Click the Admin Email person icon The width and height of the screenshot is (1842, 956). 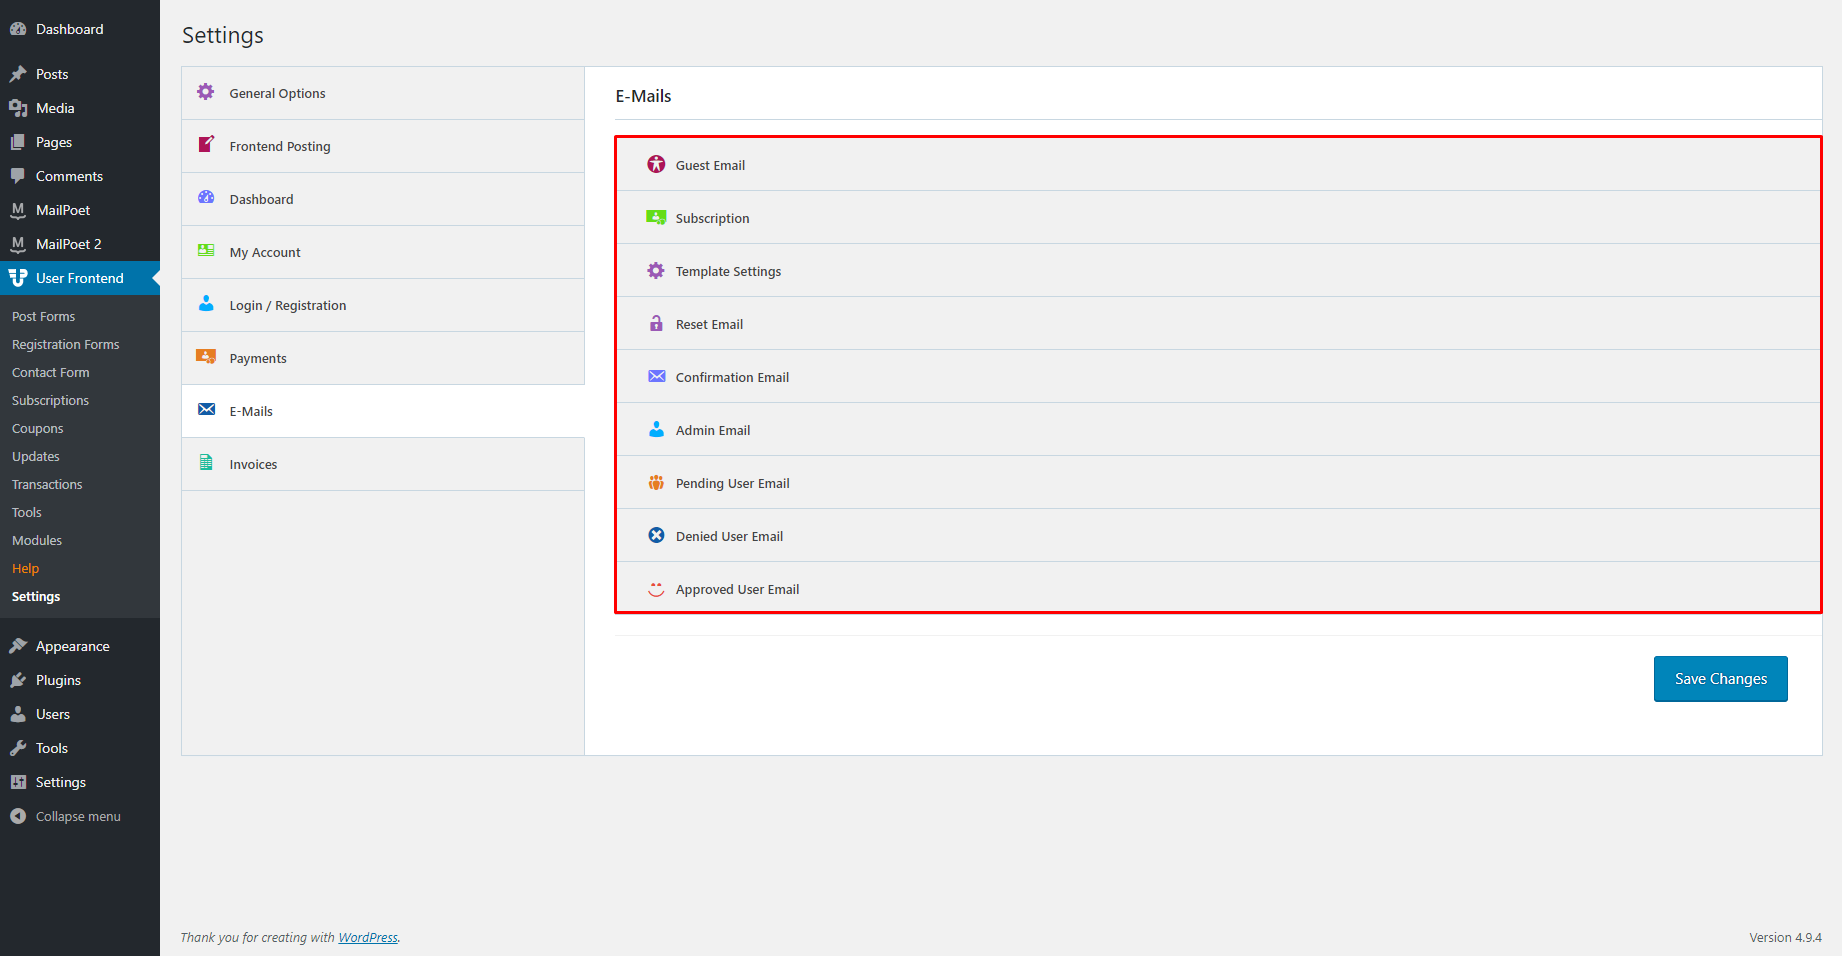(656, 429)
